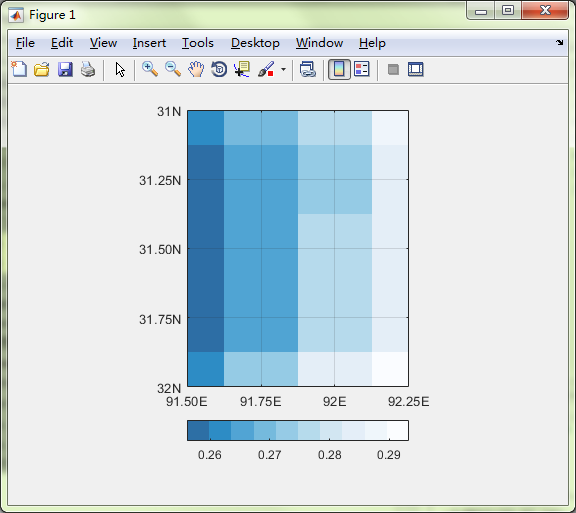Click the Link Plot toolbar icon
The height and width of the screenshot is (513, 576).
point(307,69)
